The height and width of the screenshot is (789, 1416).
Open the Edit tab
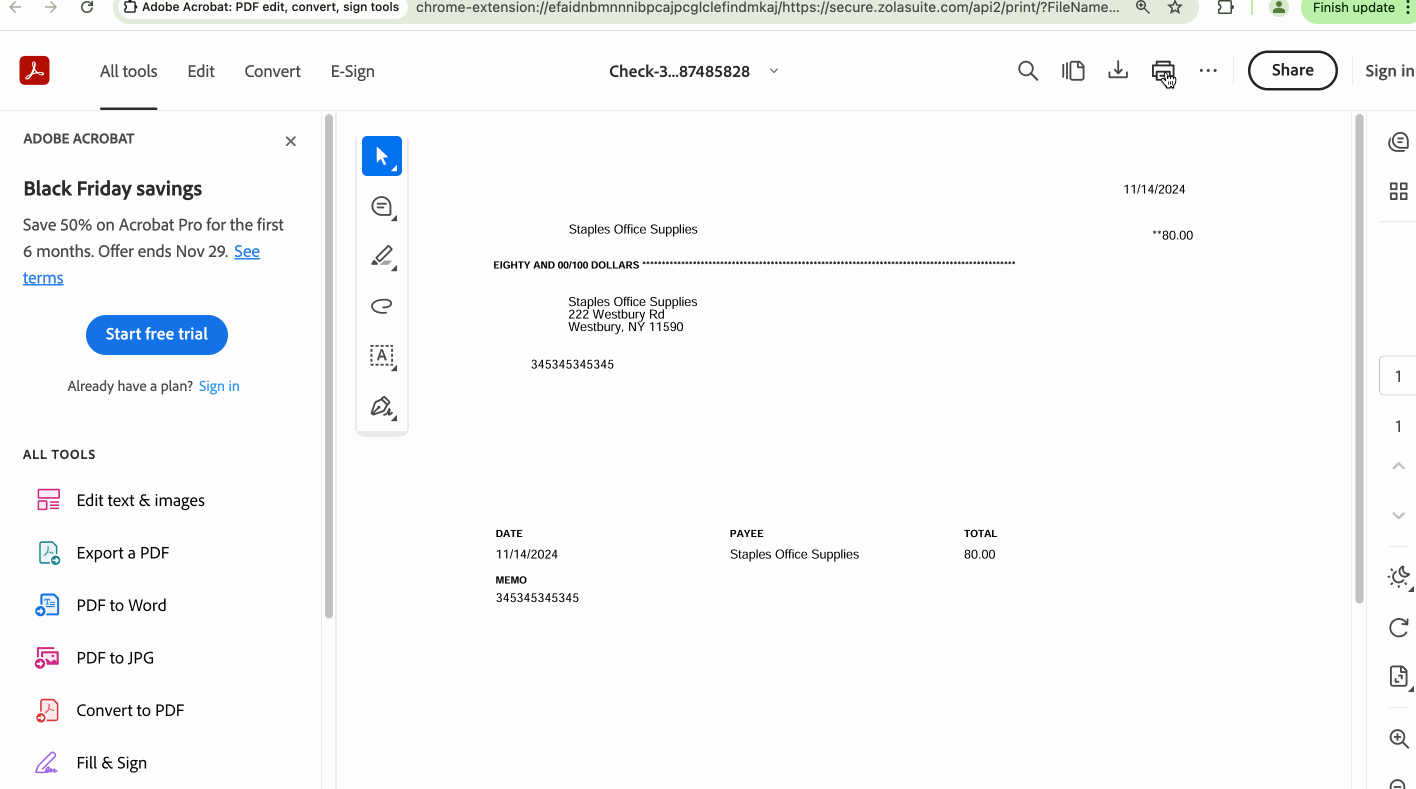click(x=201, y=71)
